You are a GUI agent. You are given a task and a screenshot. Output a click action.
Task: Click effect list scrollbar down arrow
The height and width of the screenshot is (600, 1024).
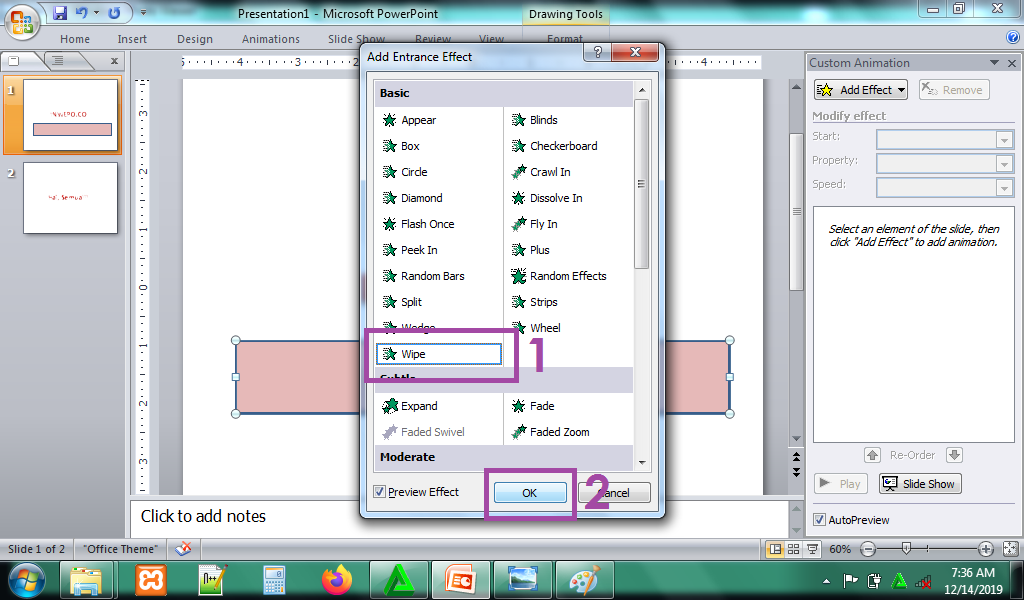click(x=641, y=463)
